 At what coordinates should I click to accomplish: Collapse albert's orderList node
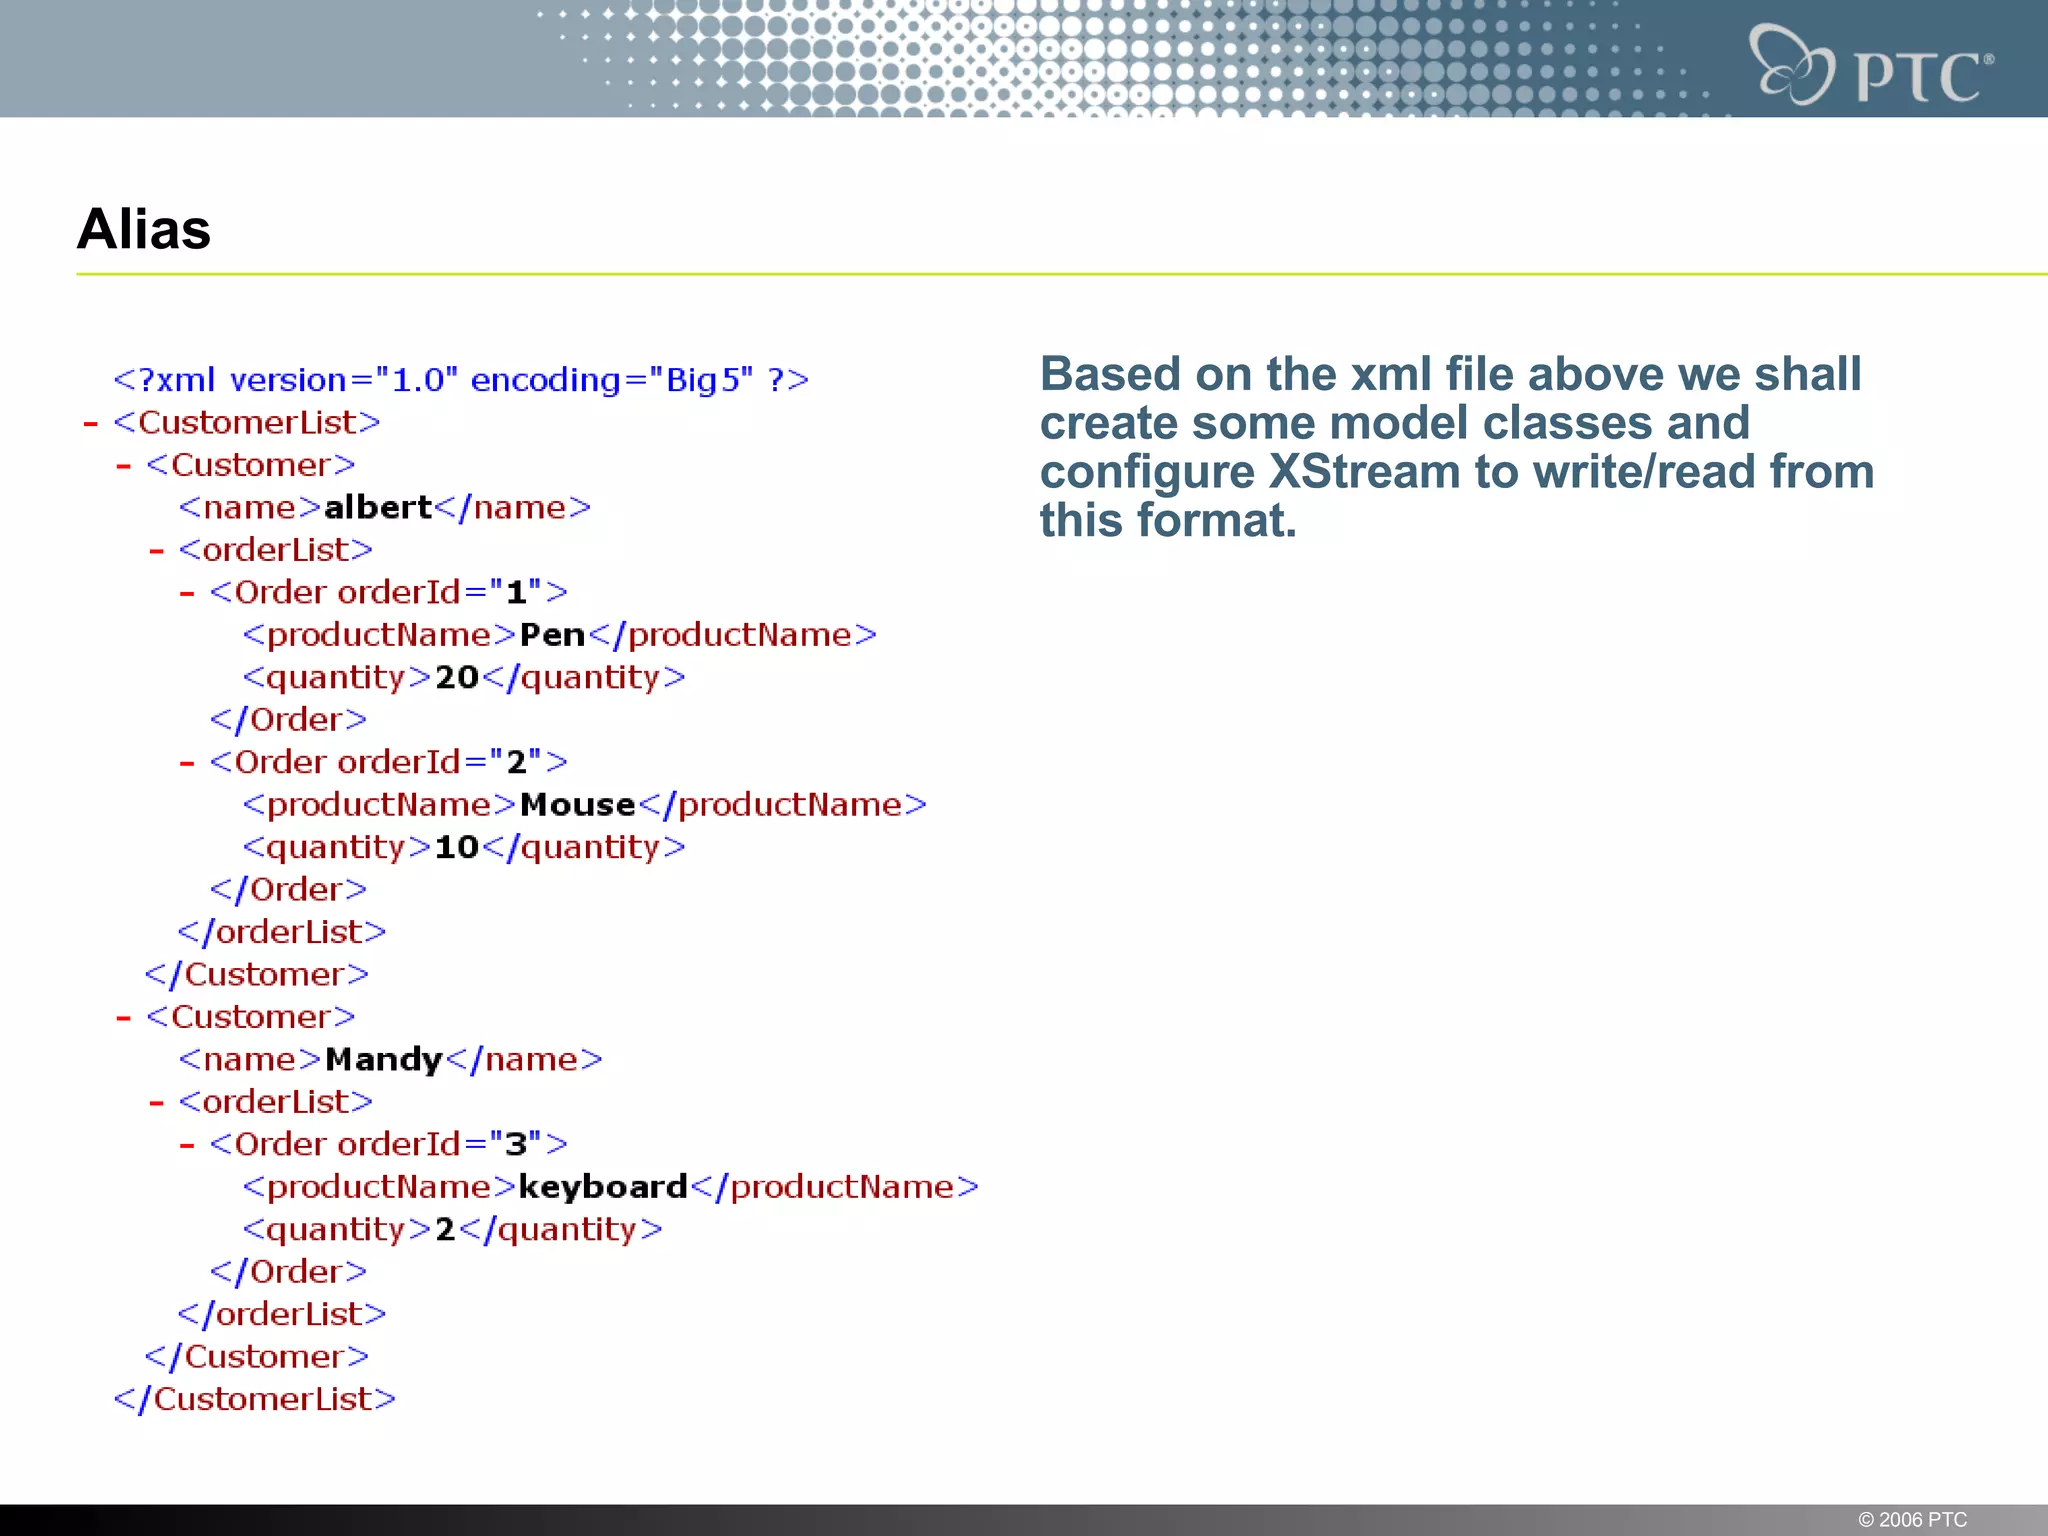pyautogui.click(x=157, y=551)
